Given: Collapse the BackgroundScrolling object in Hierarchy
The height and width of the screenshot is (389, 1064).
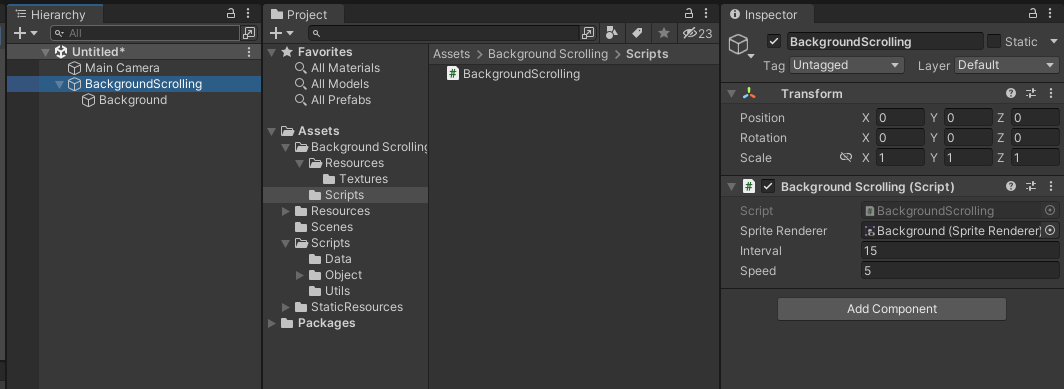Looking at the screenshot, I should coord(60,84).
